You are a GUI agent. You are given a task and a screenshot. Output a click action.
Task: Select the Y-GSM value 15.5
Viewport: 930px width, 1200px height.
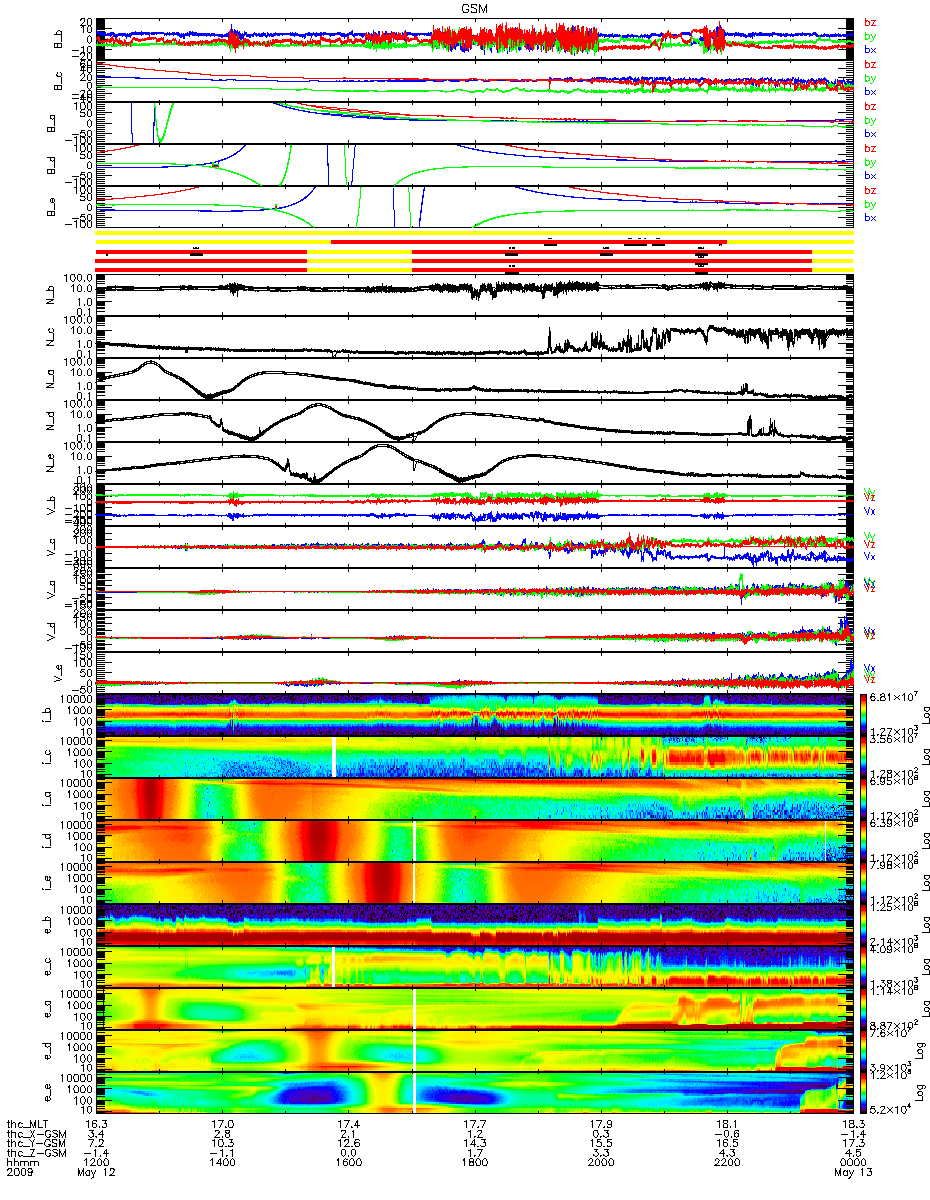point(601,1142)
